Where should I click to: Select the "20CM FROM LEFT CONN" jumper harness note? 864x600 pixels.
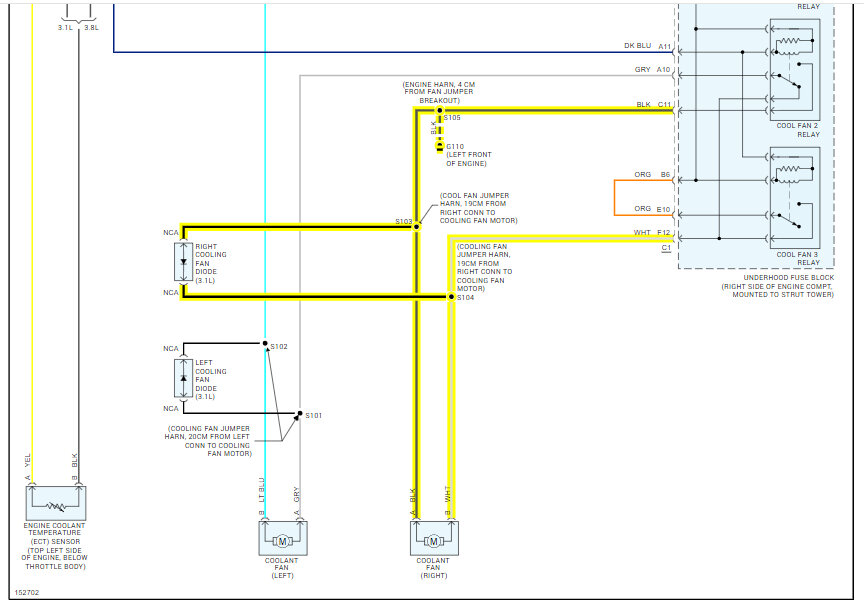(x=208, y=441)
